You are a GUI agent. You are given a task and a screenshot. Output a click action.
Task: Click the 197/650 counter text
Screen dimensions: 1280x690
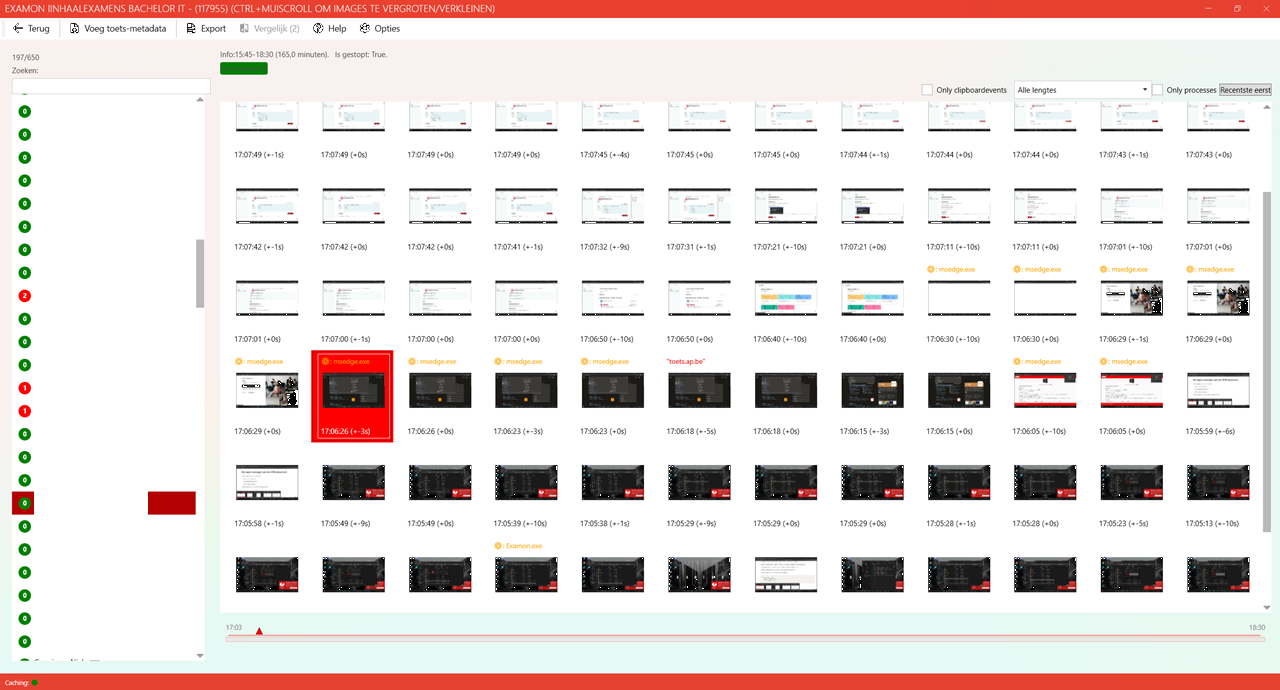[26, 57]
